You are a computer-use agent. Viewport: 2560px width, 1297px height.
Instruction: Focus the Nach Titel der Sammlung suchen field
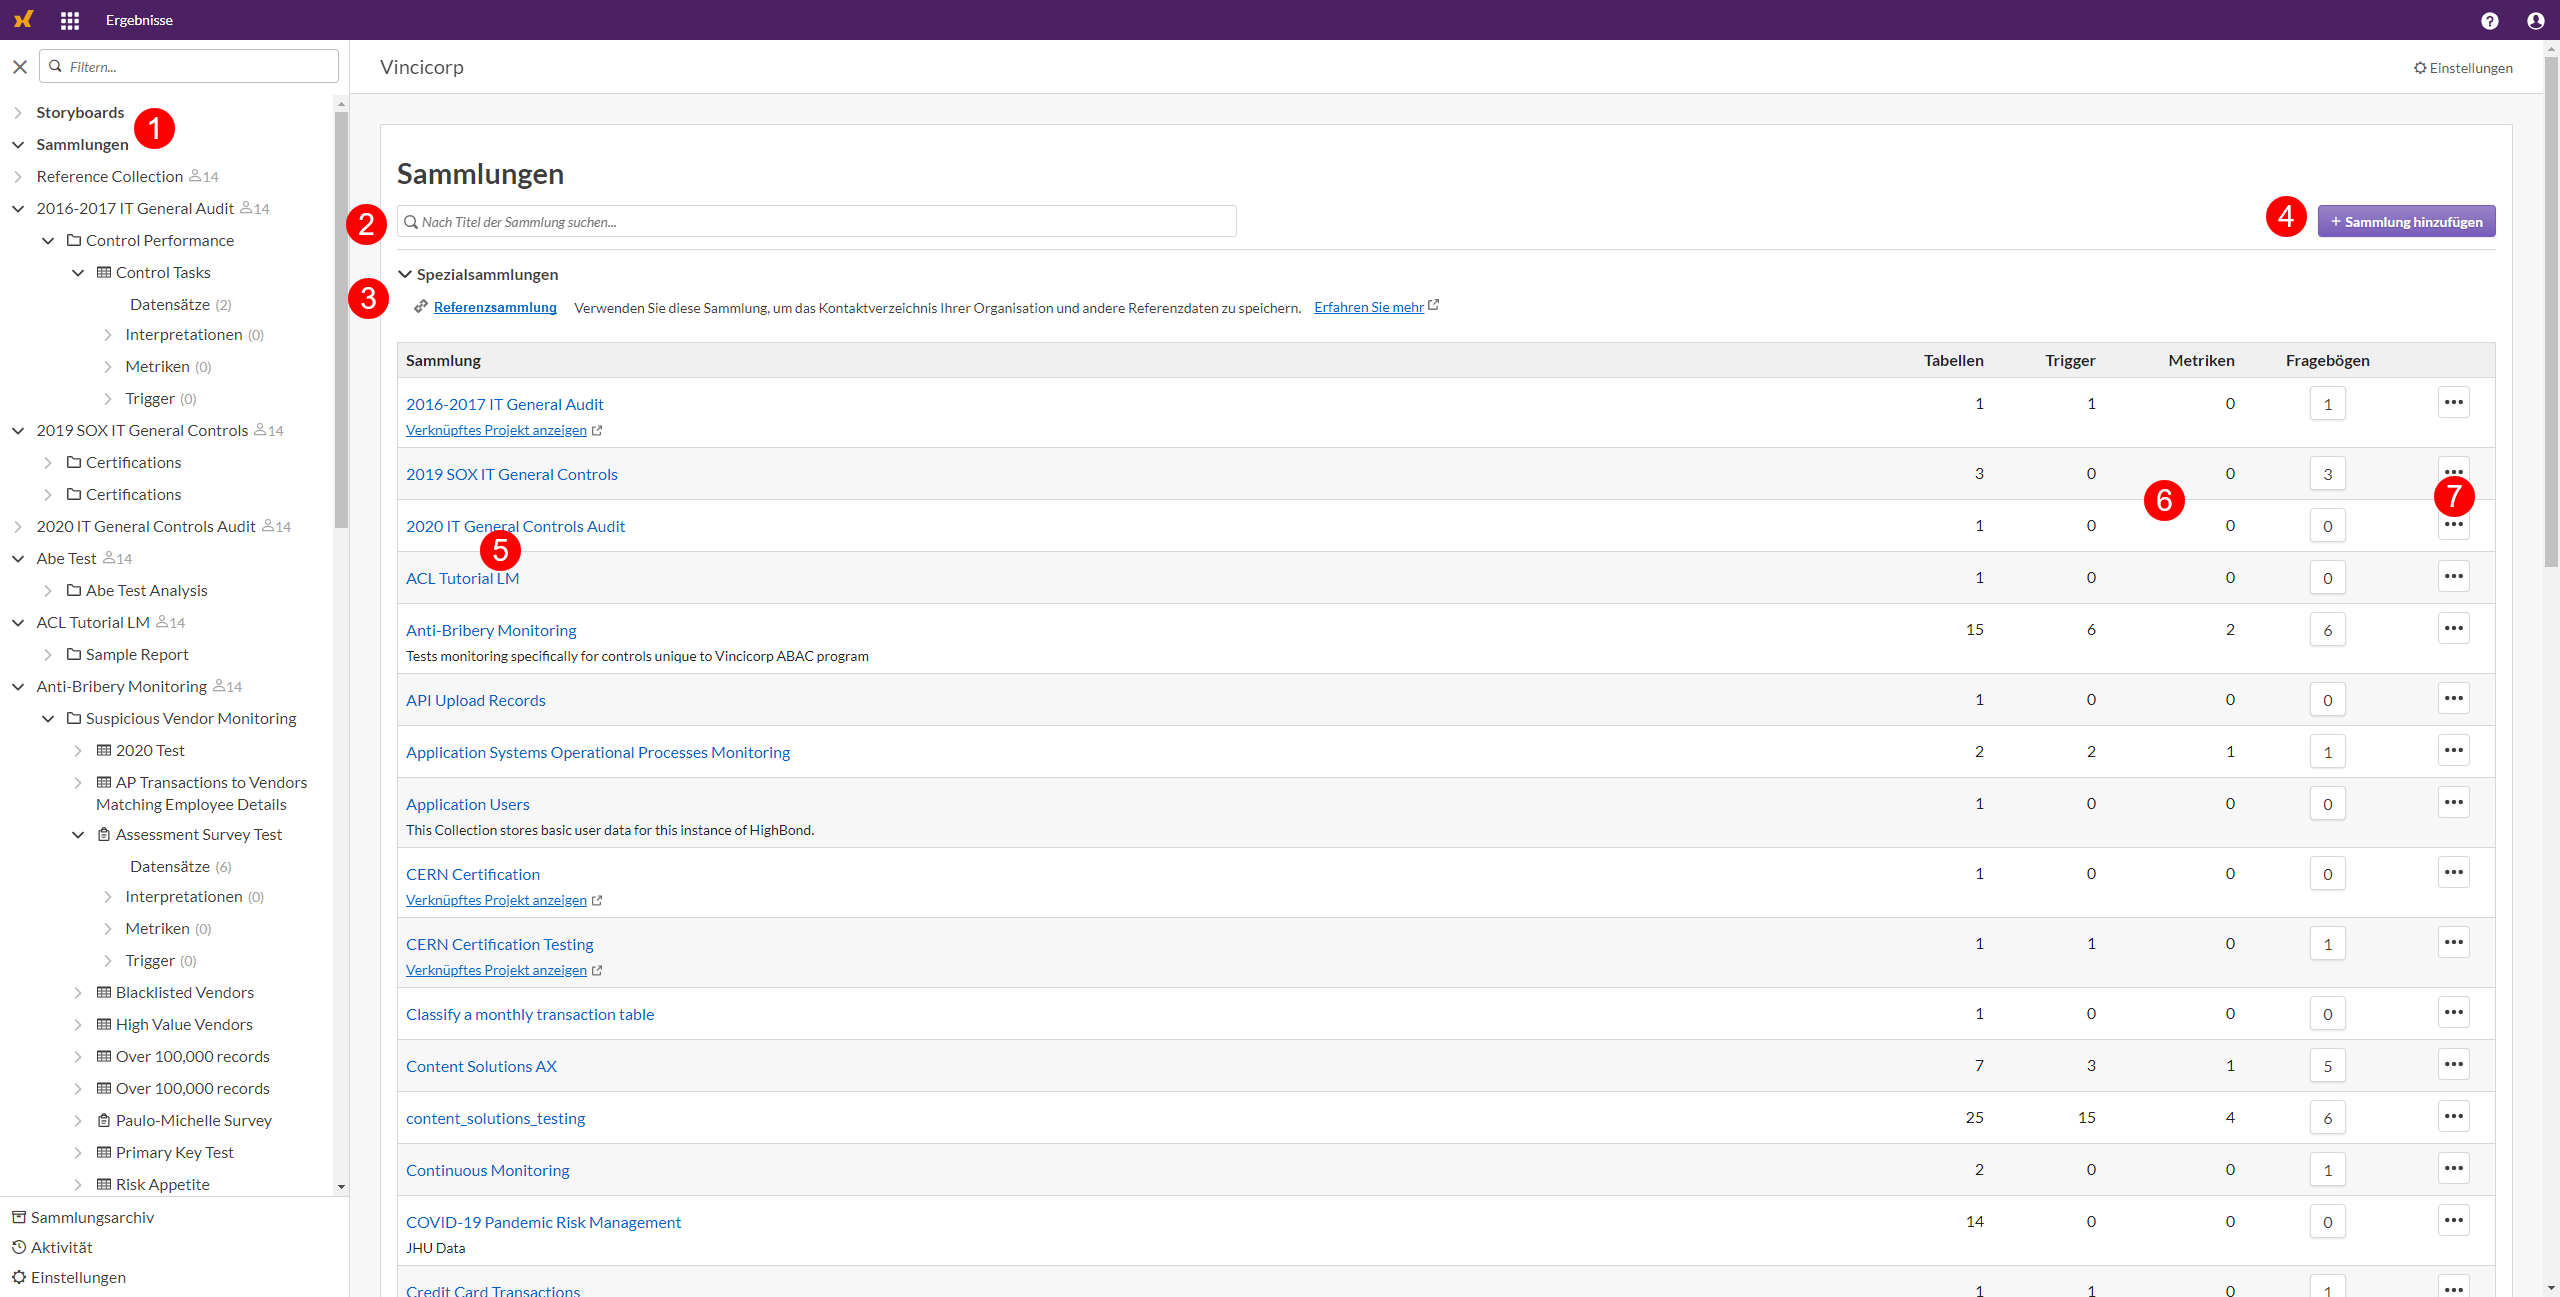click(x=816, y=221)
